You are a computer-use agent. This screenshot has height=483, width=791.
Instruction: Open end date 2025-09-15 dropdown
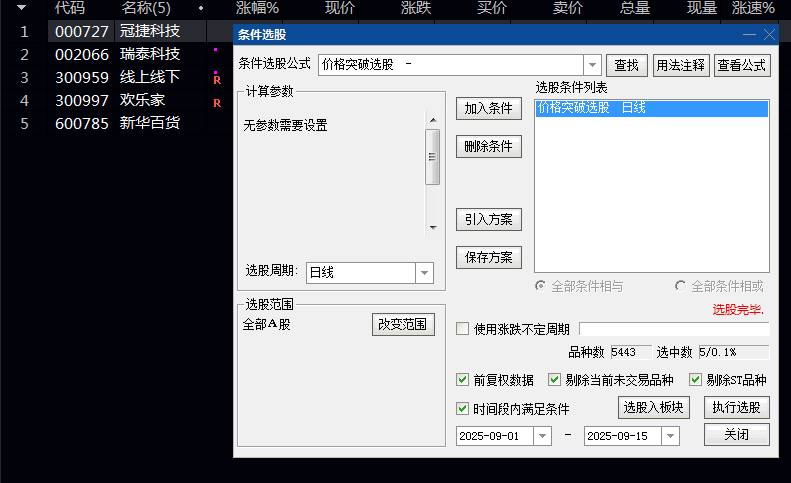click(670, 436)
